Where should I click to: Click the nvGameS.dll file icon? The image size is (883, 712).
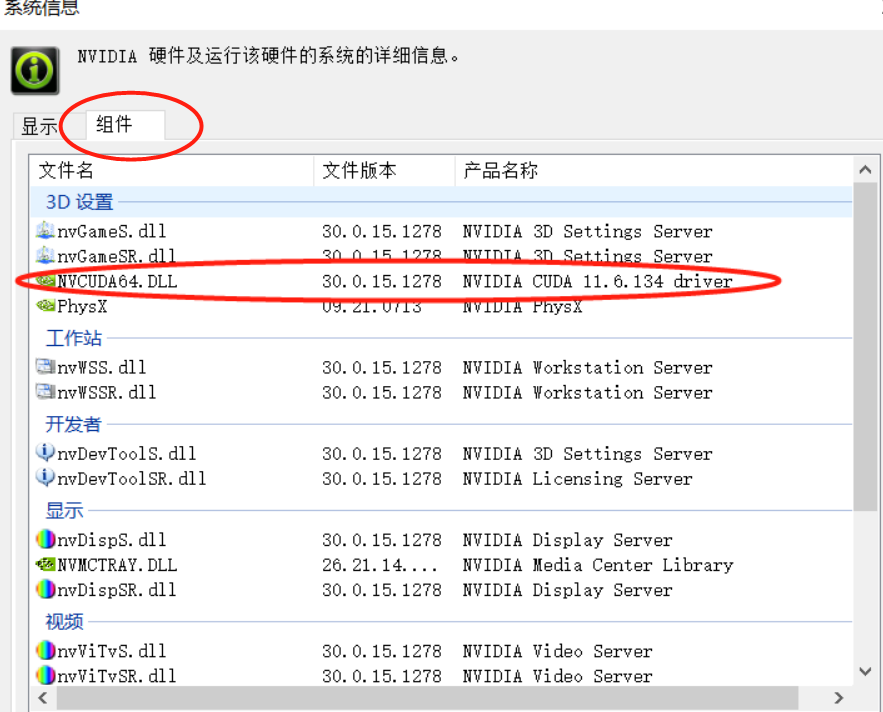45,231
